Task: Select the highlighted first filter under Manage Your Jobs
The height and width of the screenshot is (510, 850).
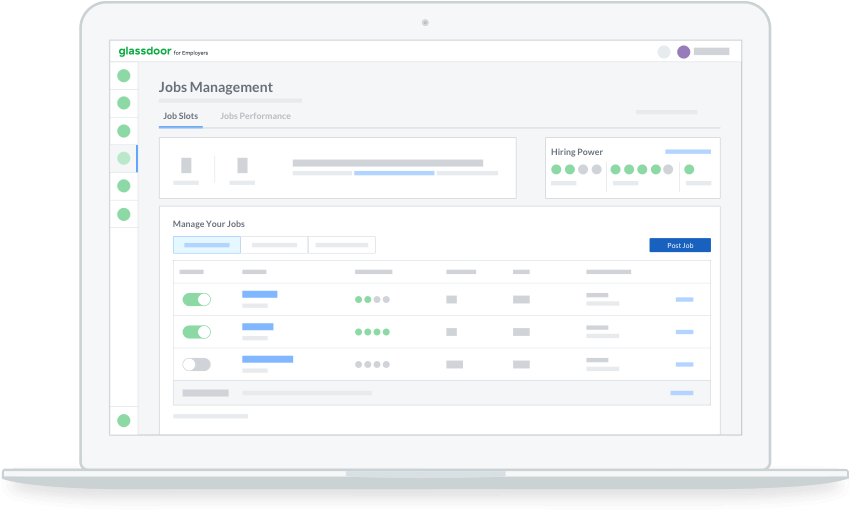Action: click(x=207, y=245)
